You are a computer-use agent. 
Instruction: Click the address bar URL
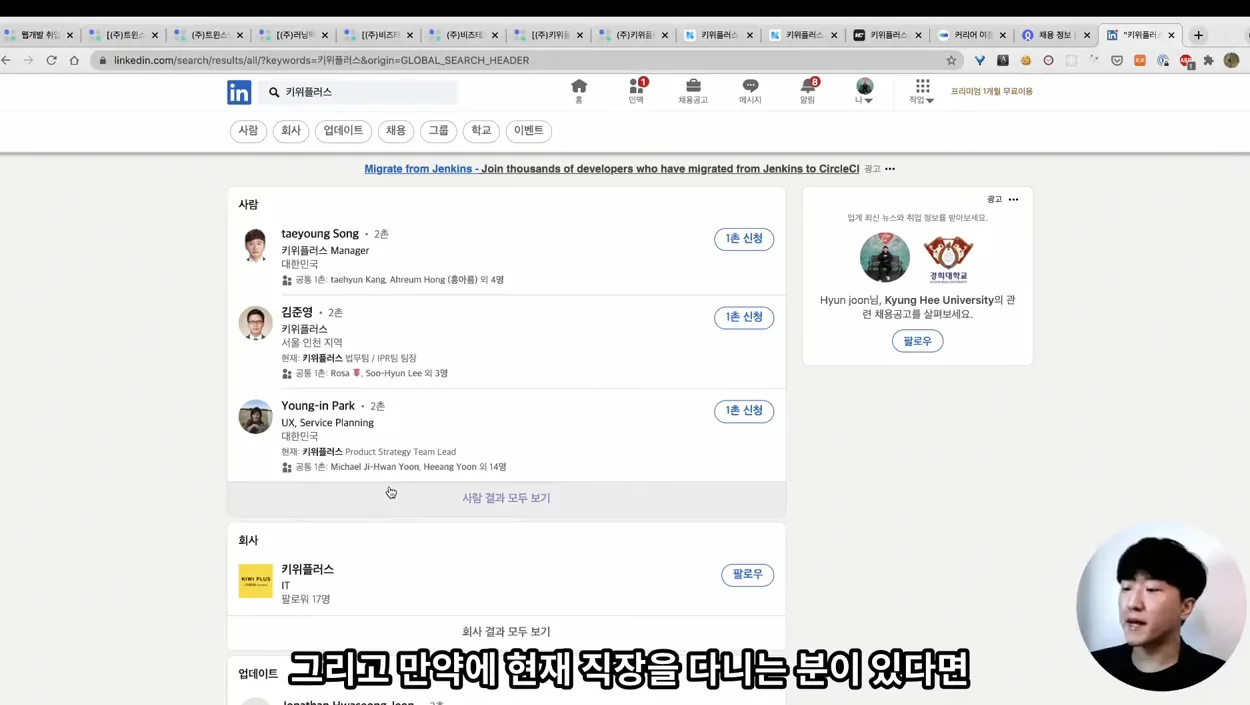point(321,60)
